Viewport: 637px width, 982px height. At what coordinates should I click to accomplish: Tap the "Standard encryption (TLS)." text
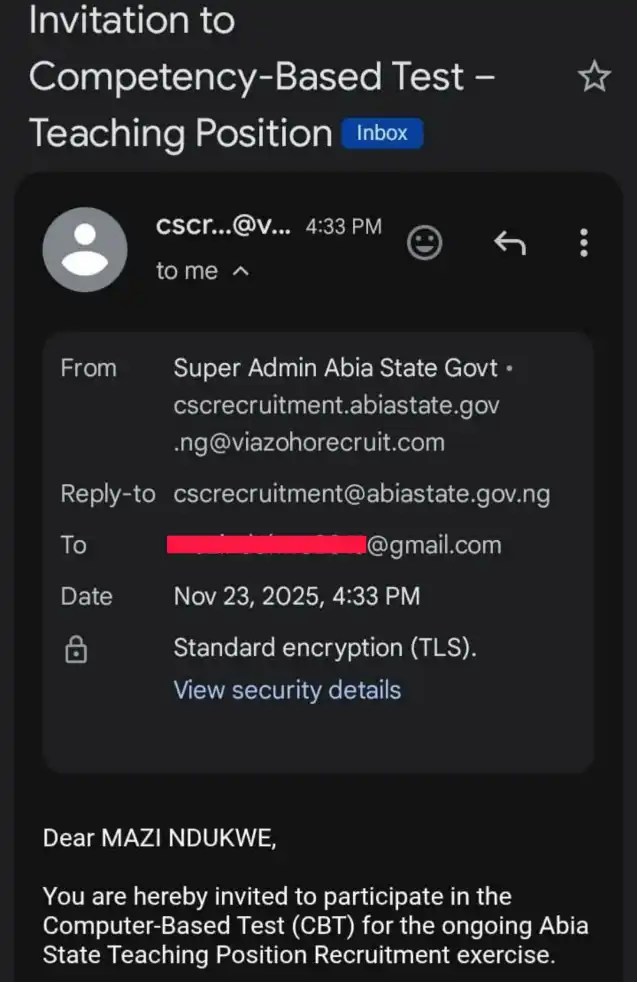pos(325,647)
